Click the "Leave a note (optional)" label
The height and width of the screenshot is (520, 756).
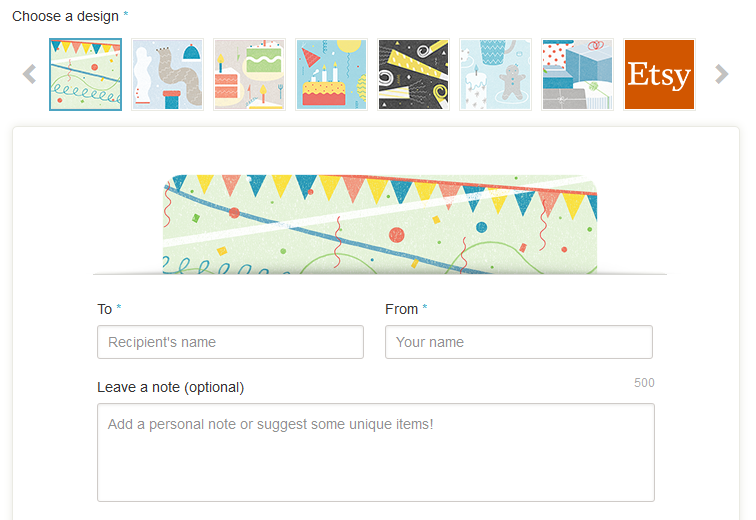tap(170, 387)
